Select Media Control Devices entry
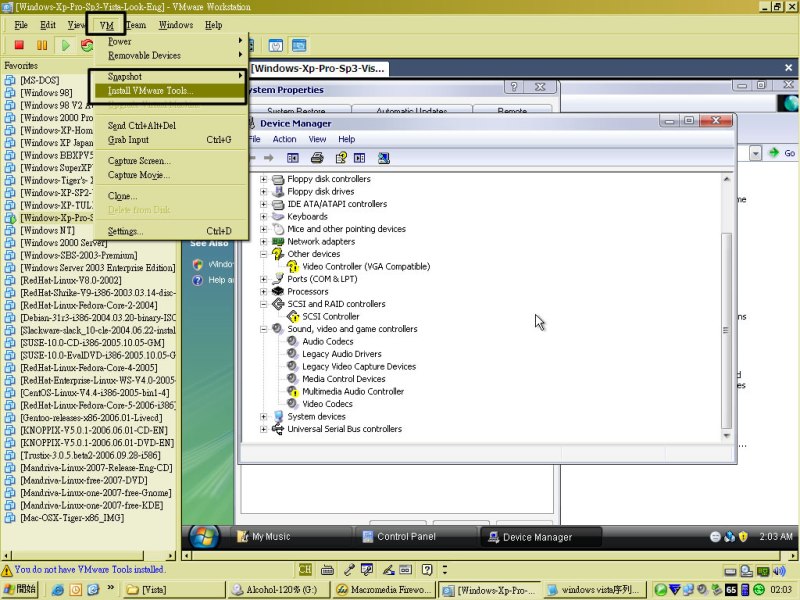The width and height of the screenshot is (800, 600). pyautogui.click(x=344, y=379)
